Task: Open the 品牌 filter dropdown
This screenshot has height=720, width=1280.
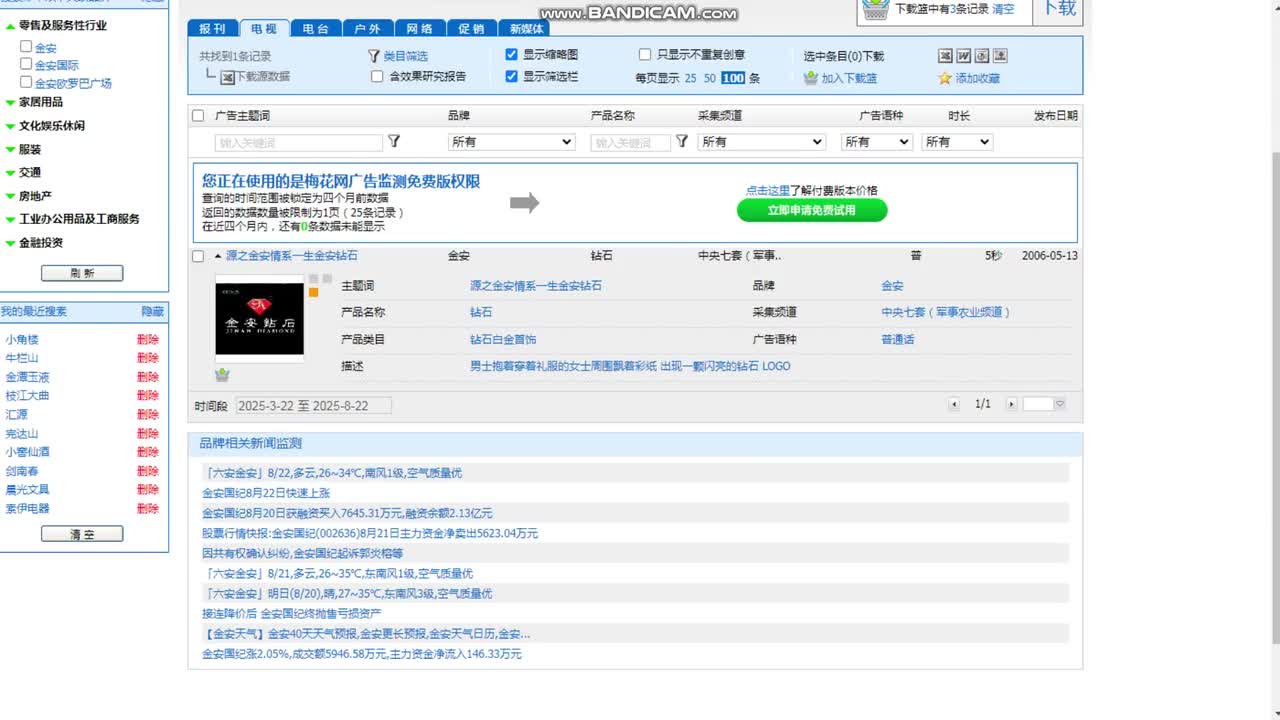Action: point(511,142)
